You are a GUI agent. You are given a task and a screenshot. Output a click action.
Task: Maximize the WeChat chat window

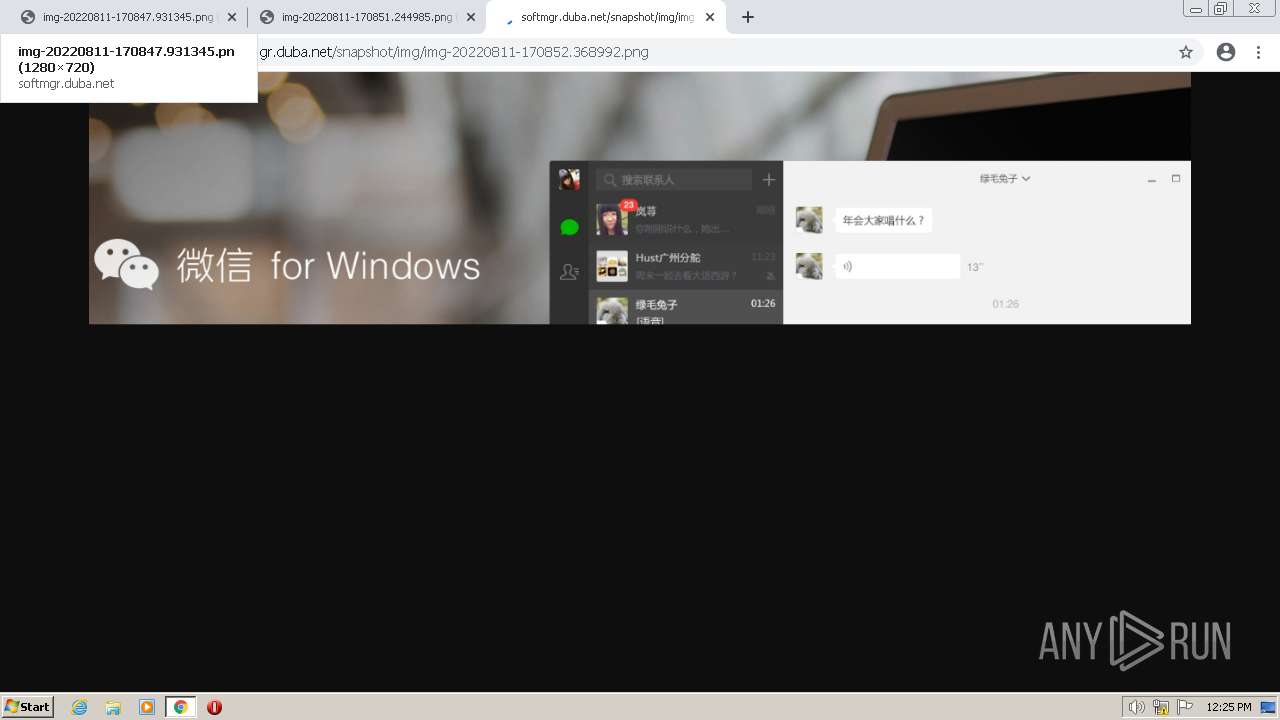pos(1176,178)
